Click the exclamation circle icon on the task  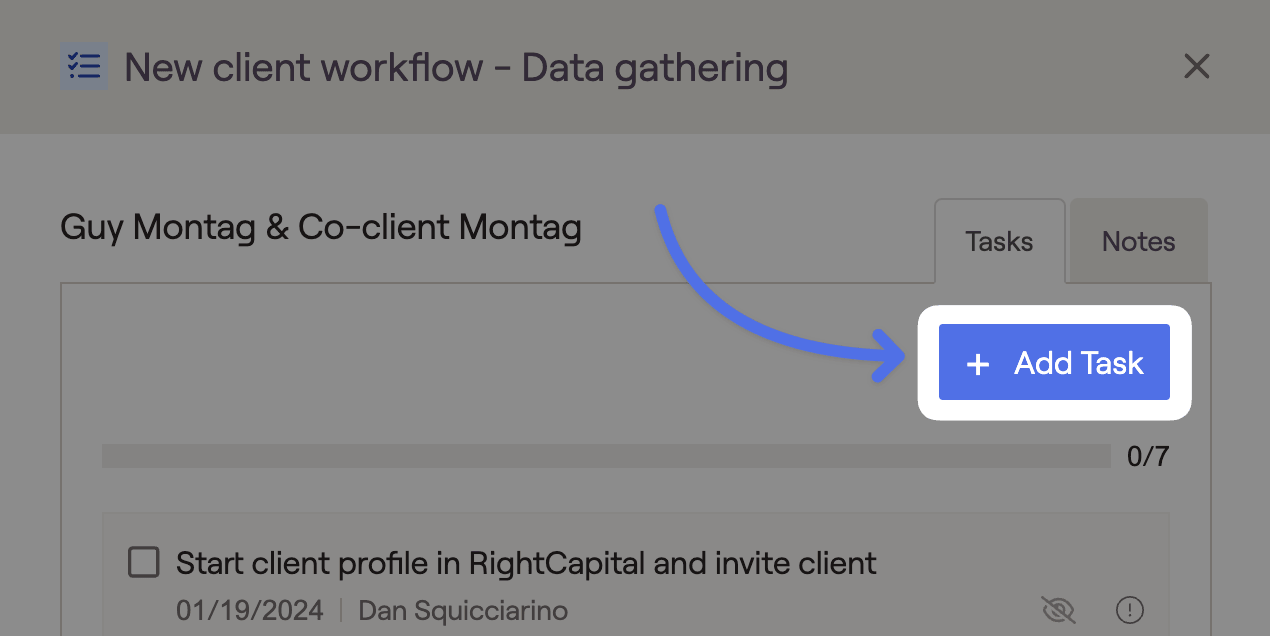click(x=1130, y=609)
